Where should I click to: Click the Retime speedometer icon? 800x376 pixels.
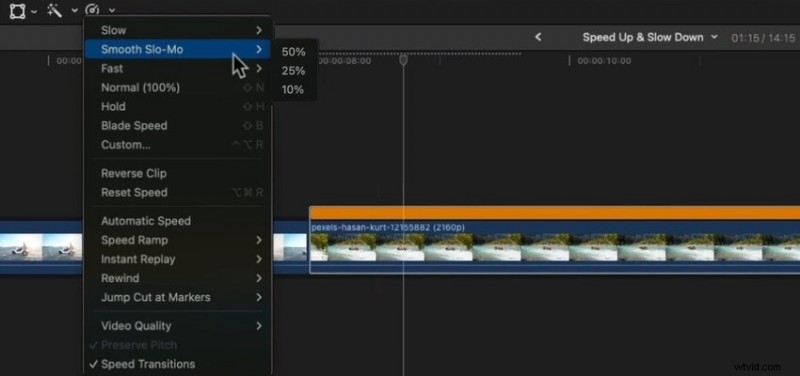[92, 10]
